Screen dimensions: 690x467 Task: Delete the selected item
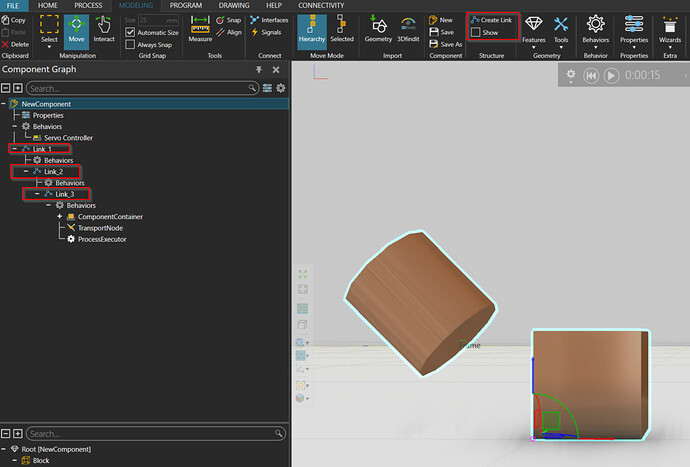tap(15, 44)
